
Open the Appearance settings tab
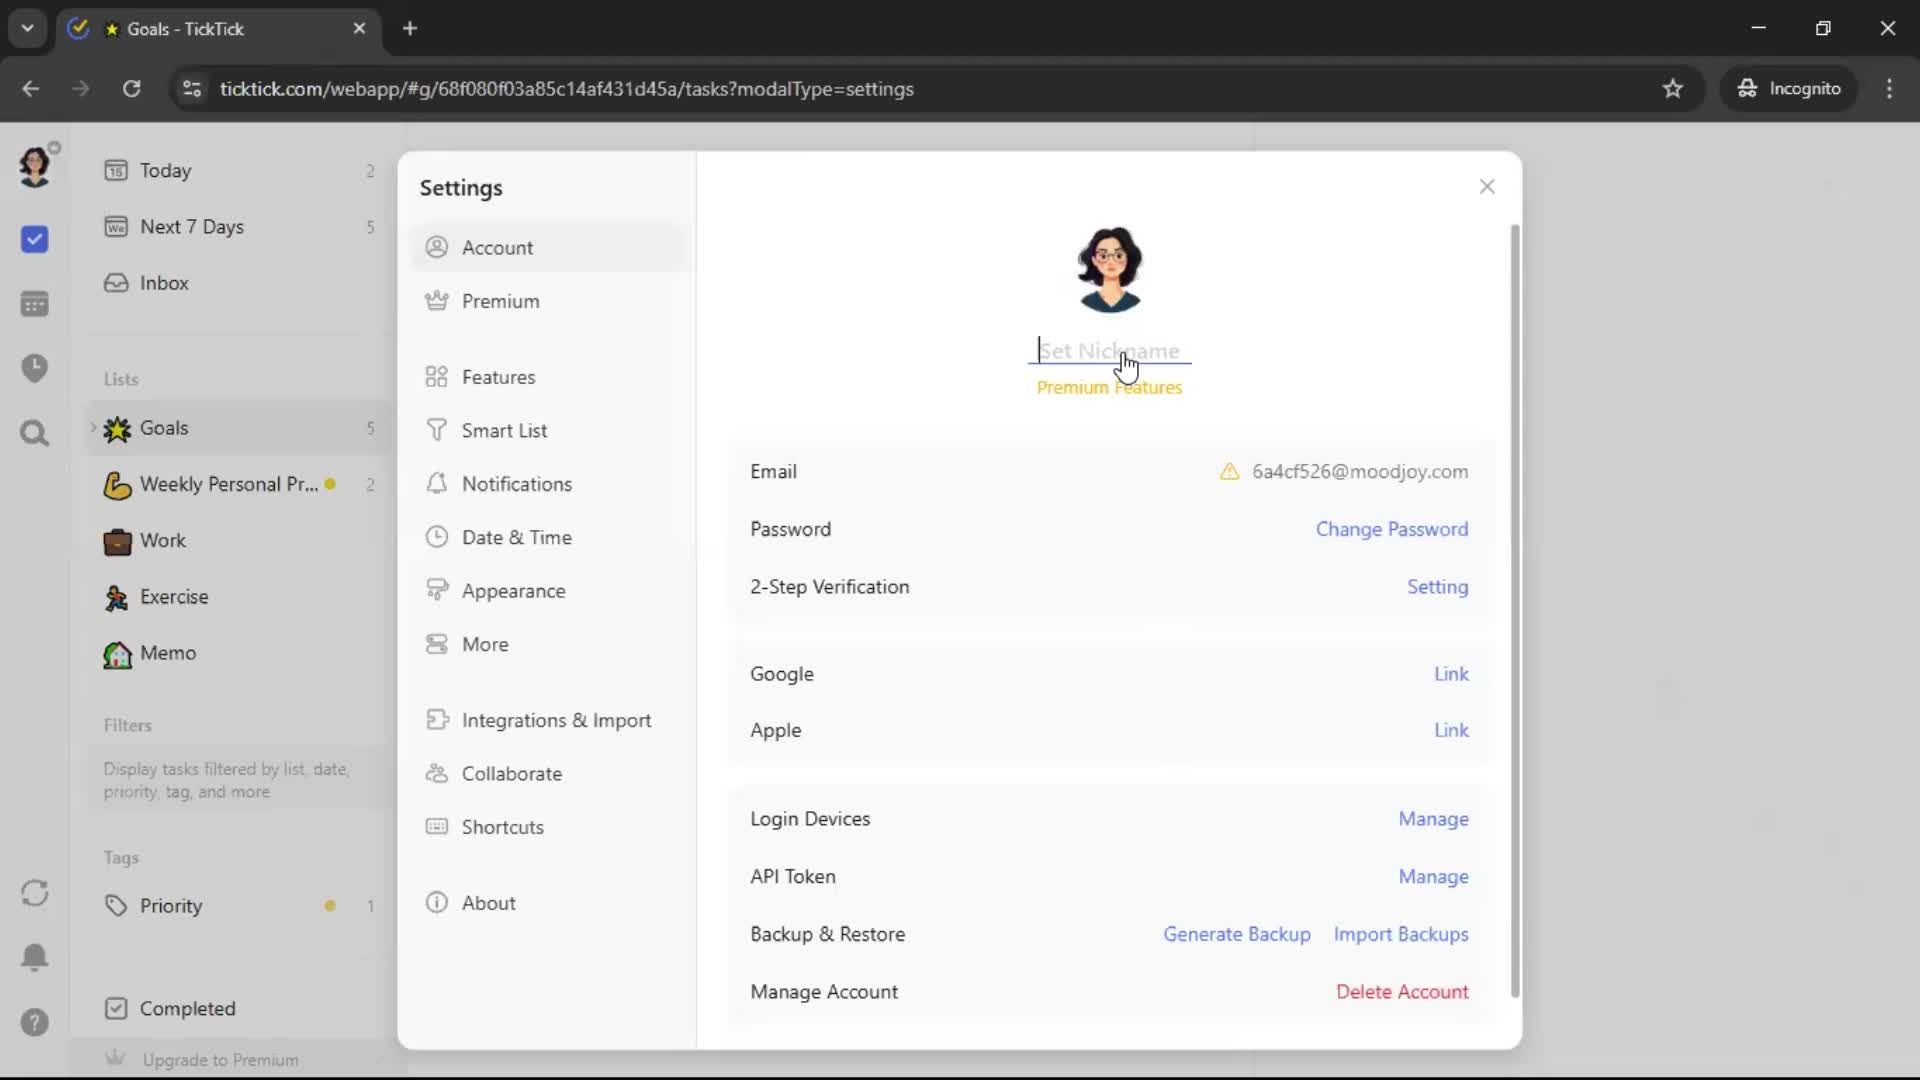pyautogui.click(x=513, y=591)
